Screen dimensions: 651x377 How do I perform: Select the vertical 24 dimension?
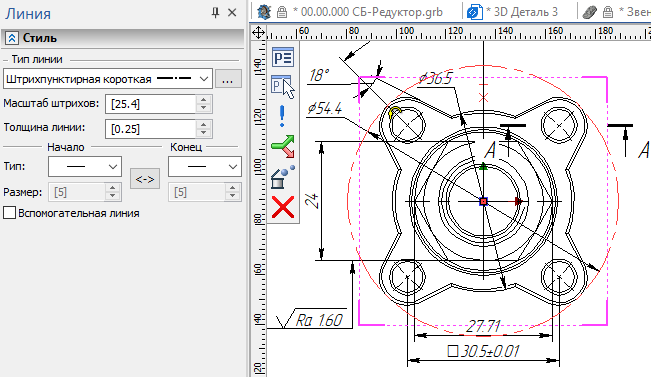[x=312, y=201]
